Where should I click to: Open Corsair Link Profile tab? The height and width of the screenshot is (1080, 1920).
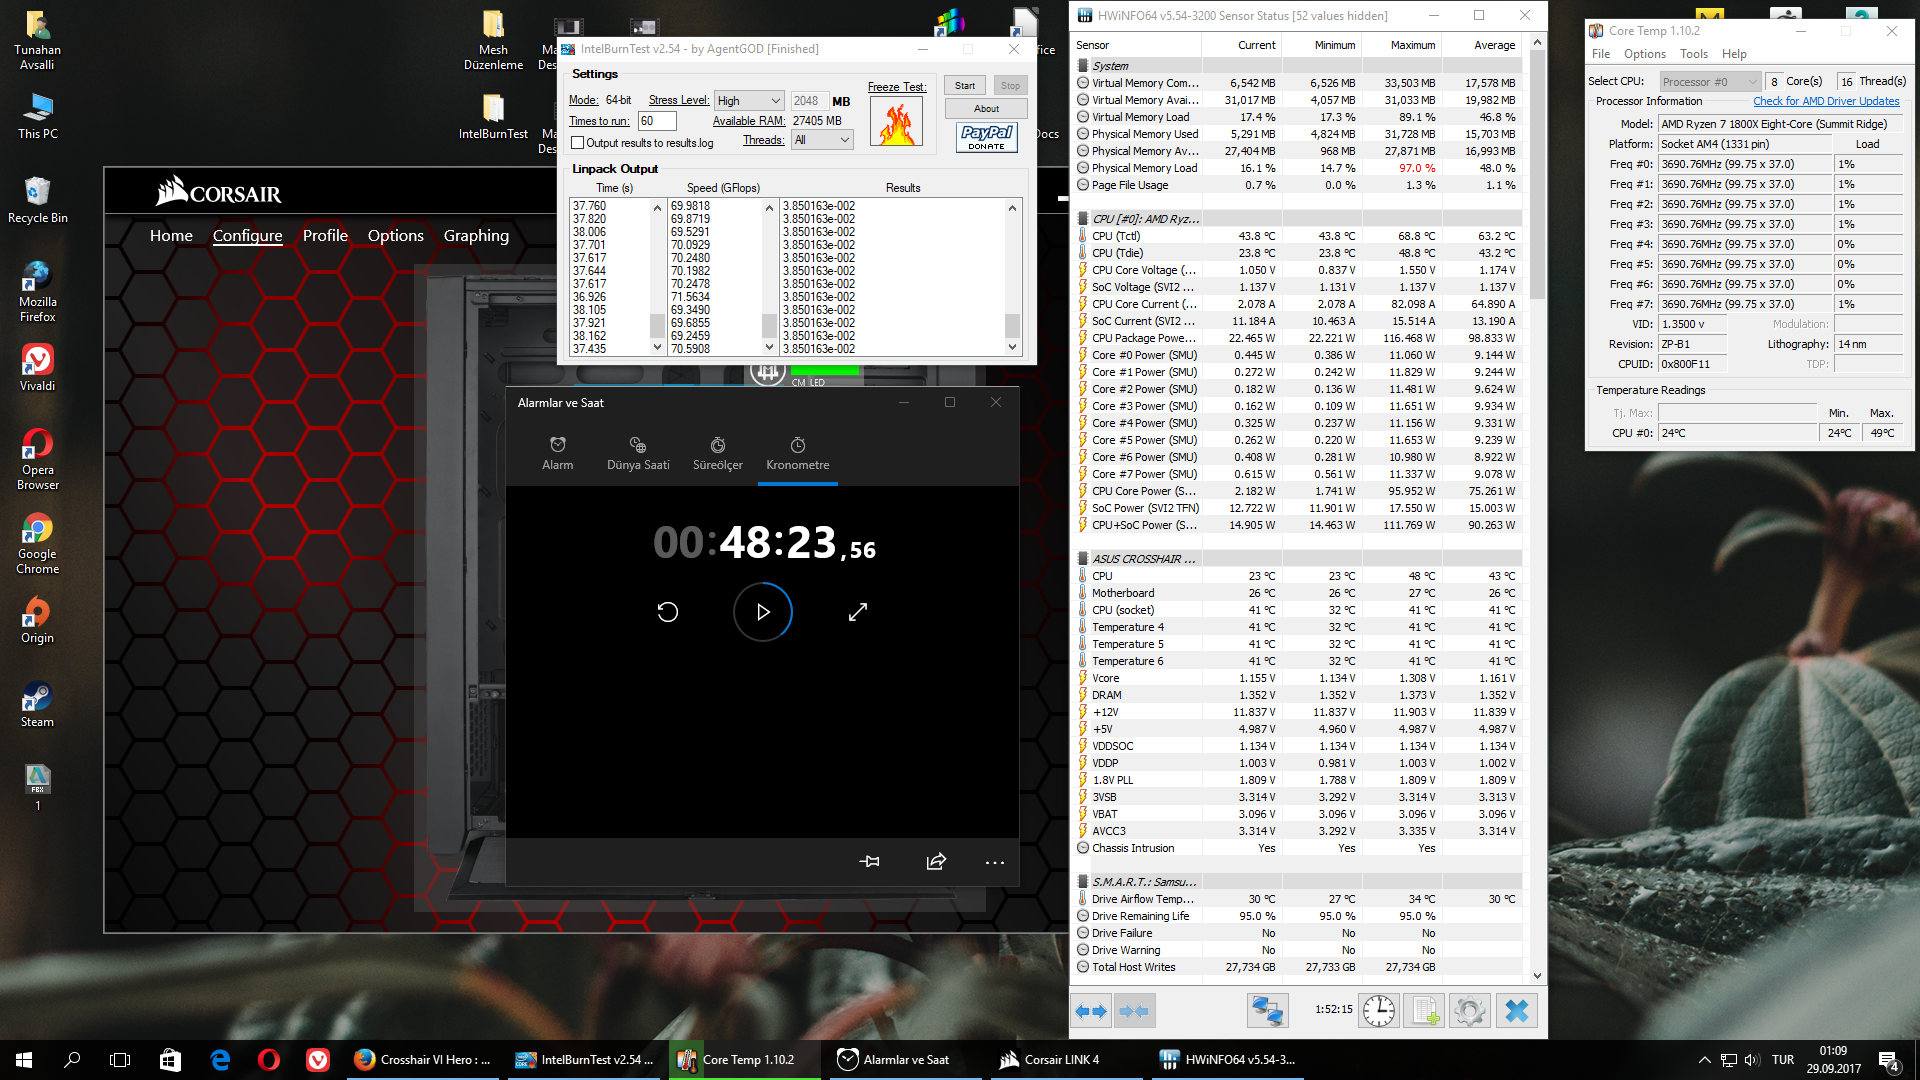click(326, 236)
